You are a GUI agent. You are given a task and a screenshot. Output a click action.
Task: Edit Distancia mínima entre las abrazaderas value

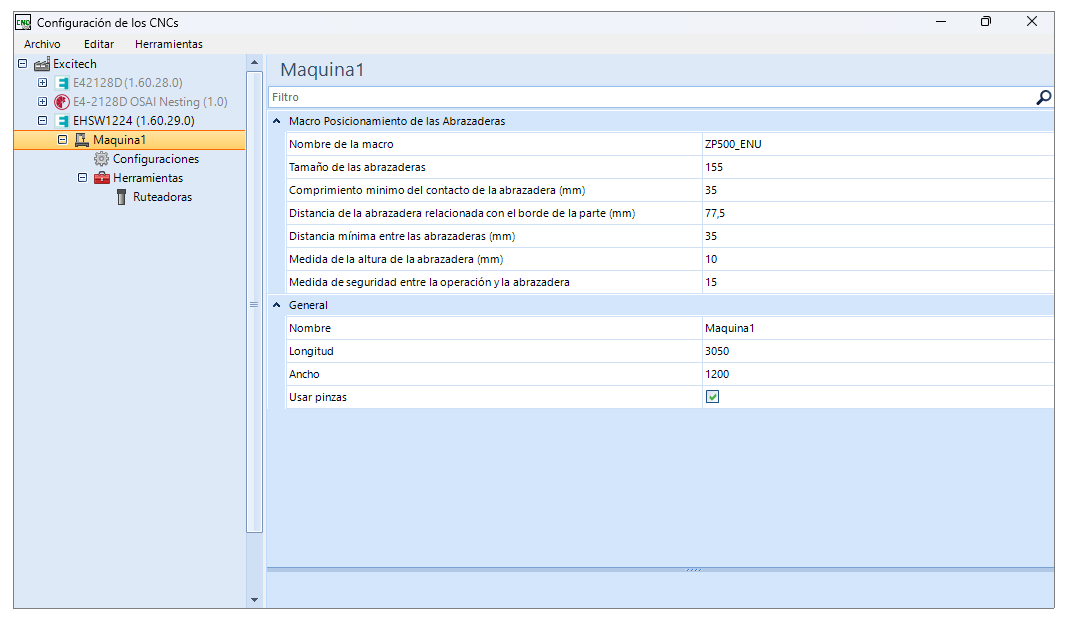click(x=877, y=236)
